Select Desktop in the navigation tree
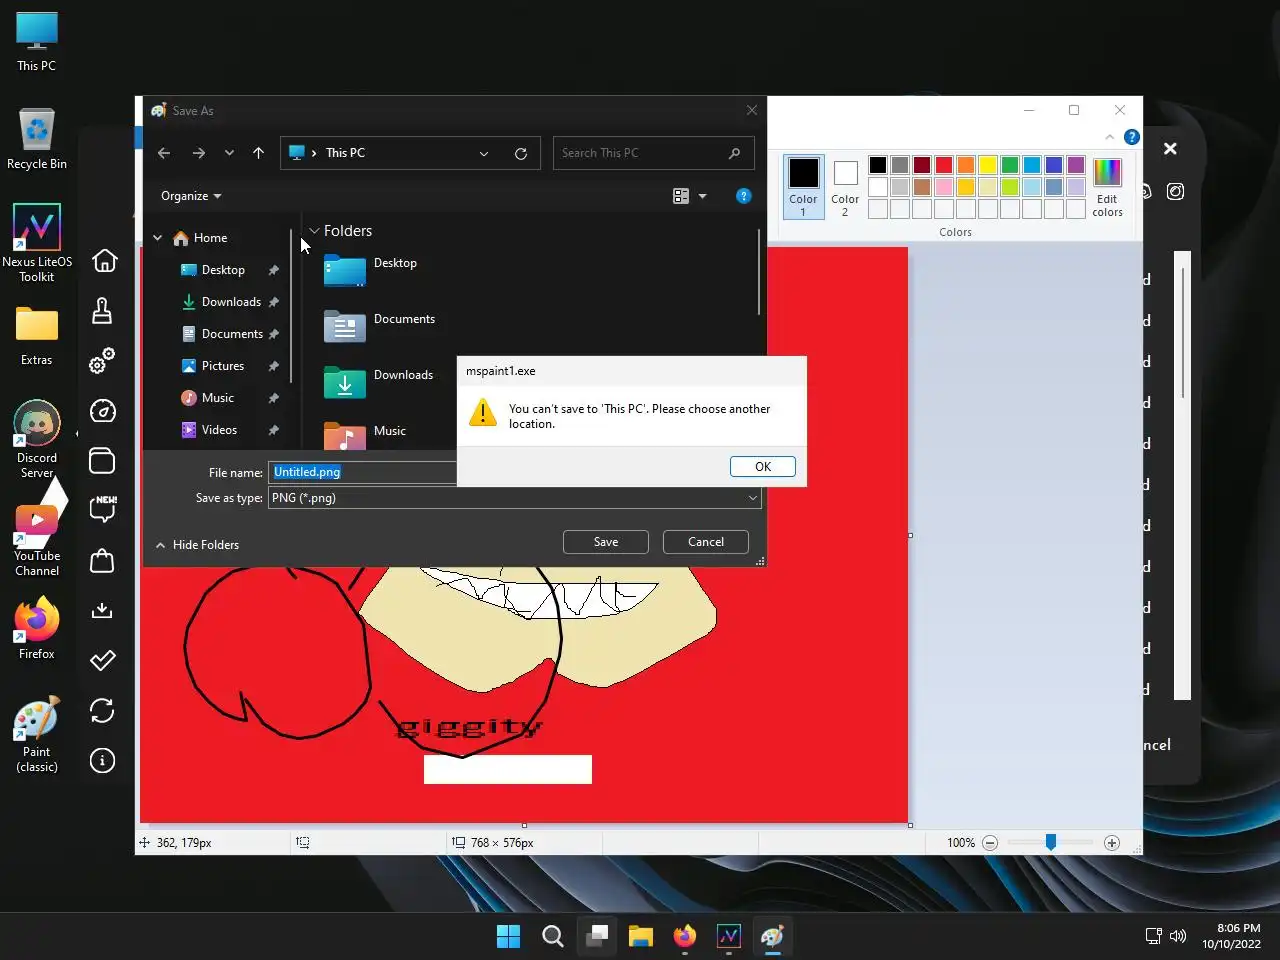Image resolution: width=1280 pixels, height=960 pixels. point(223,270)
